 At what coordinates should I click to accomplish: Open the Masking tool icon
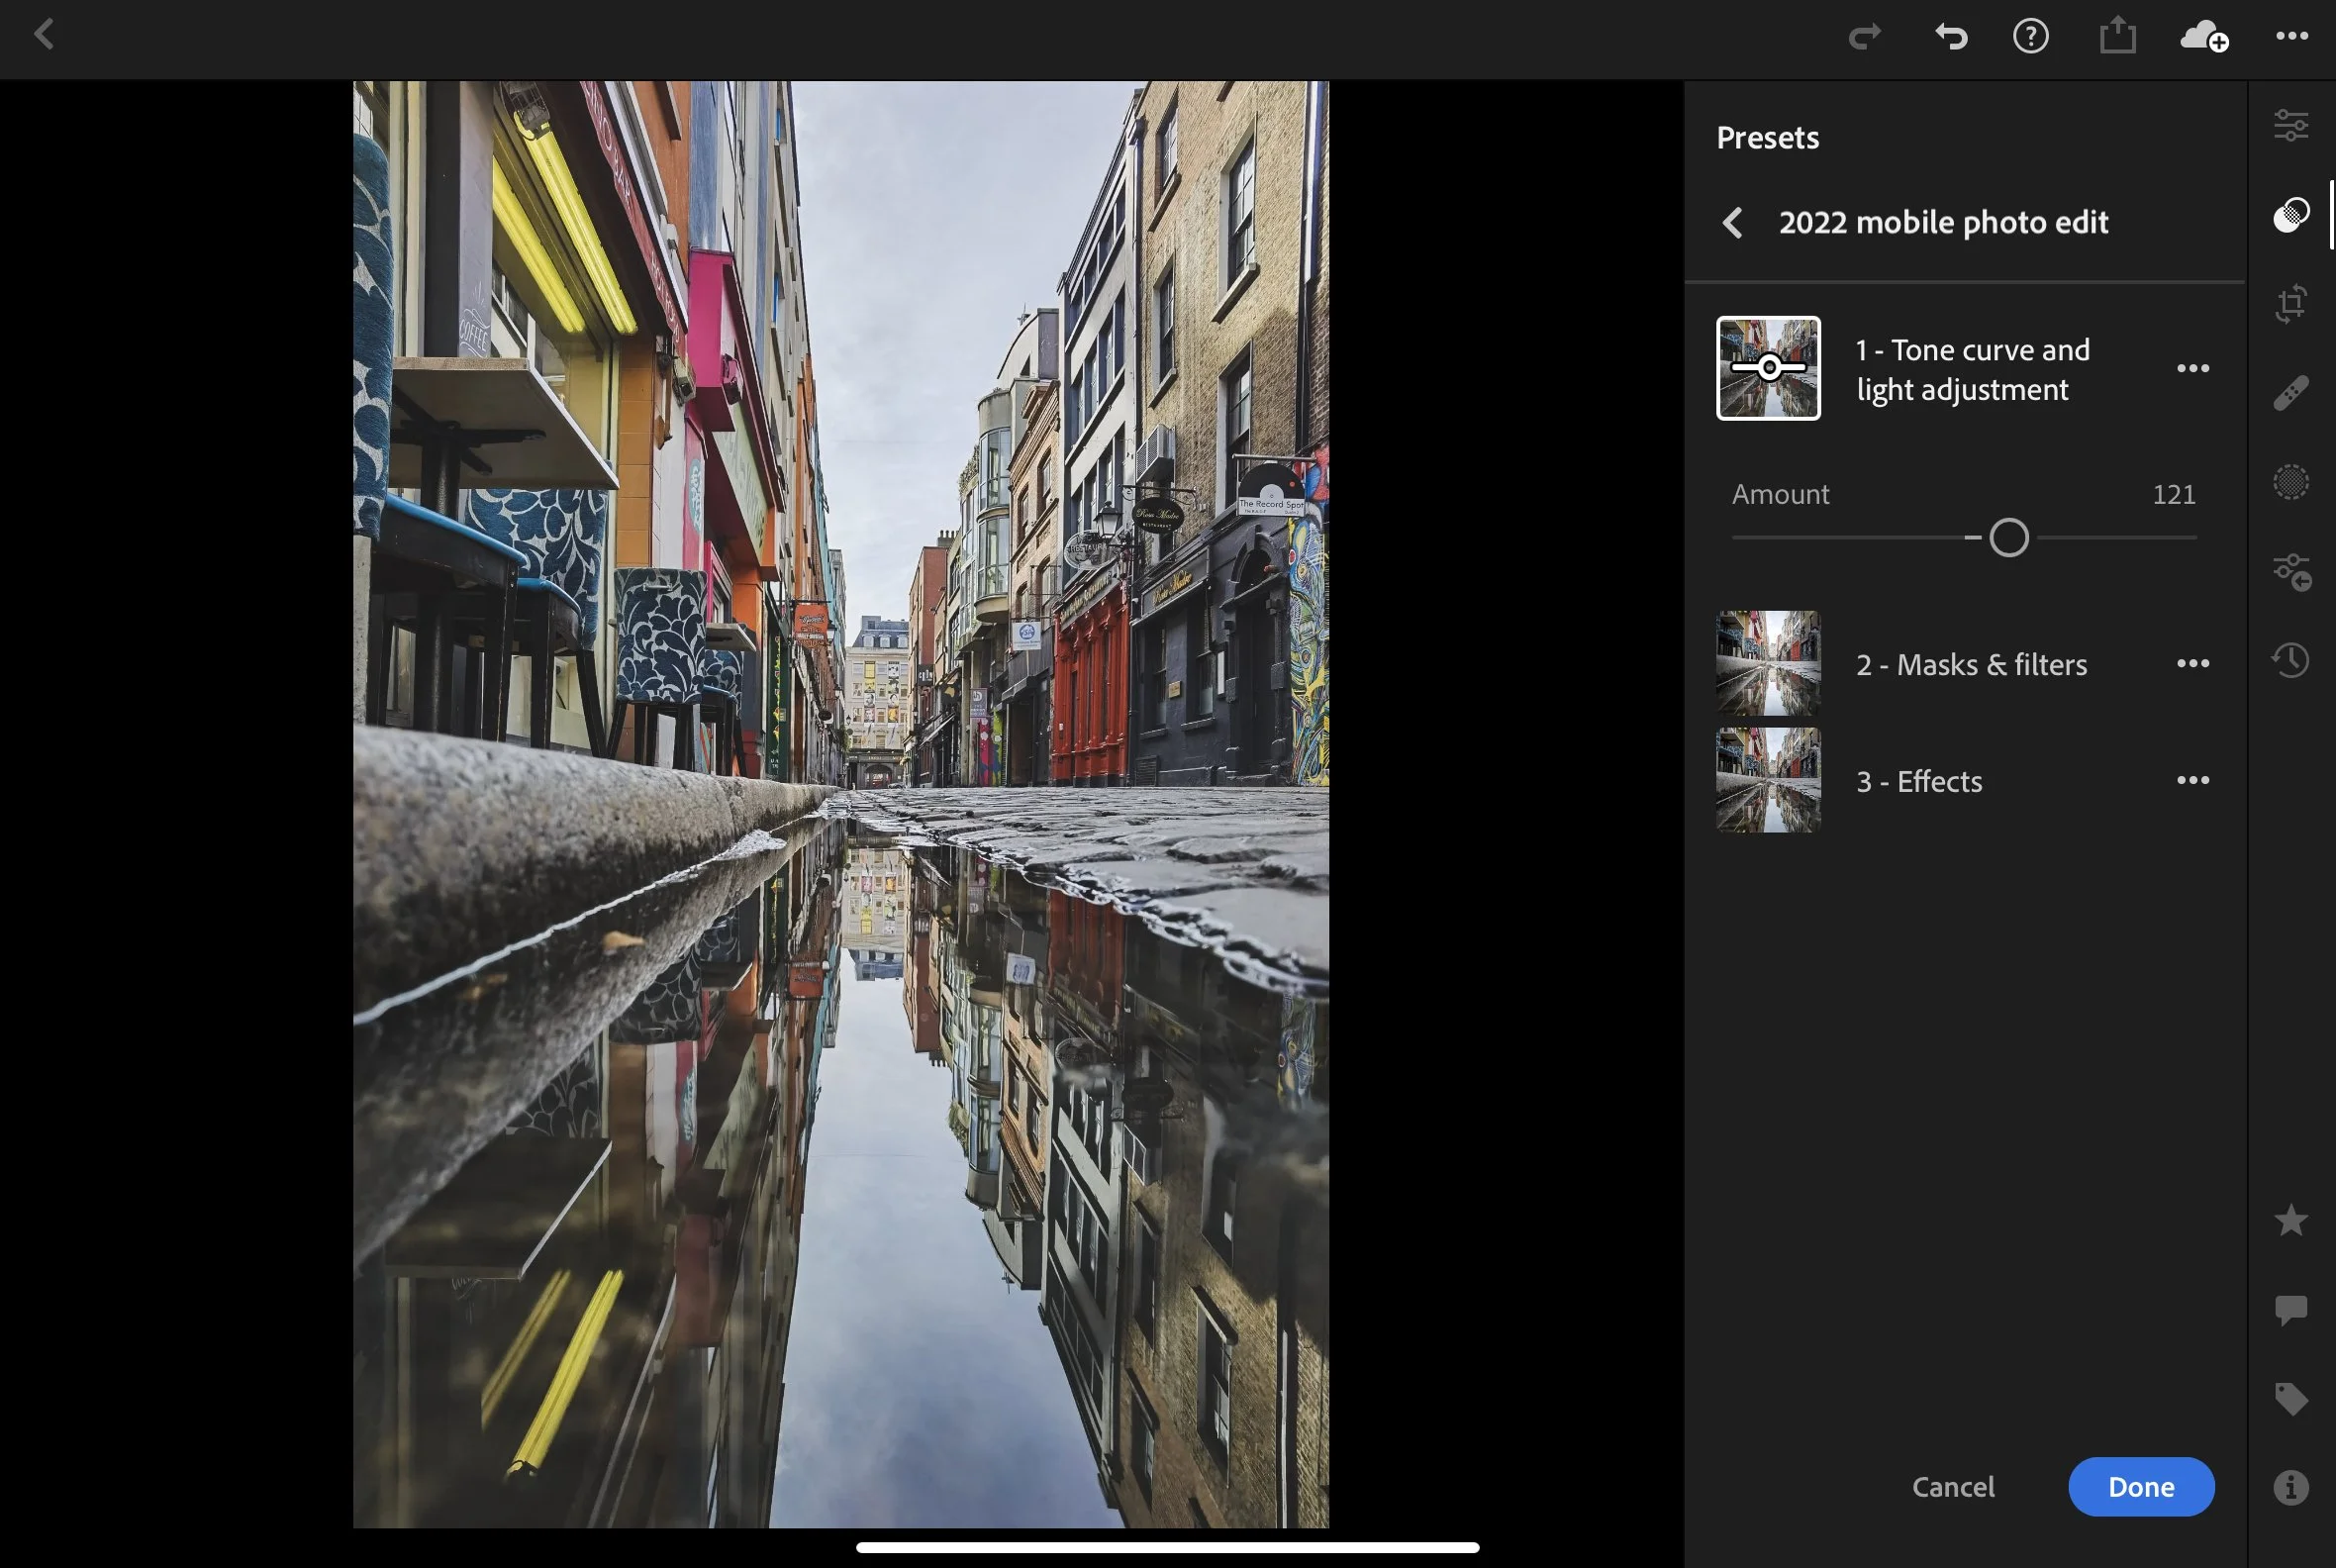click(2290, 482)
